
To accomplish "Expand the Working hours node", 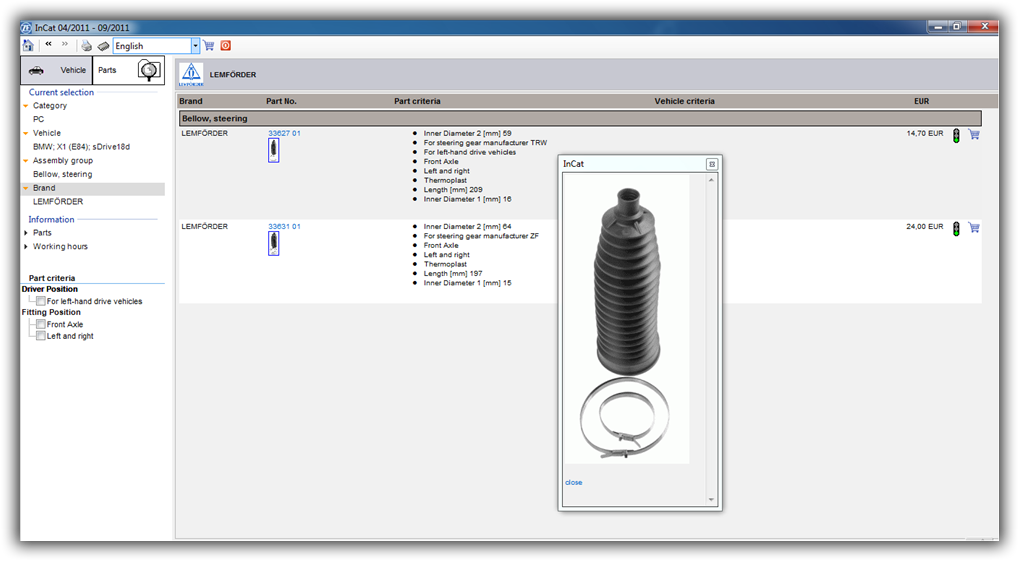I will click(25, 247).
